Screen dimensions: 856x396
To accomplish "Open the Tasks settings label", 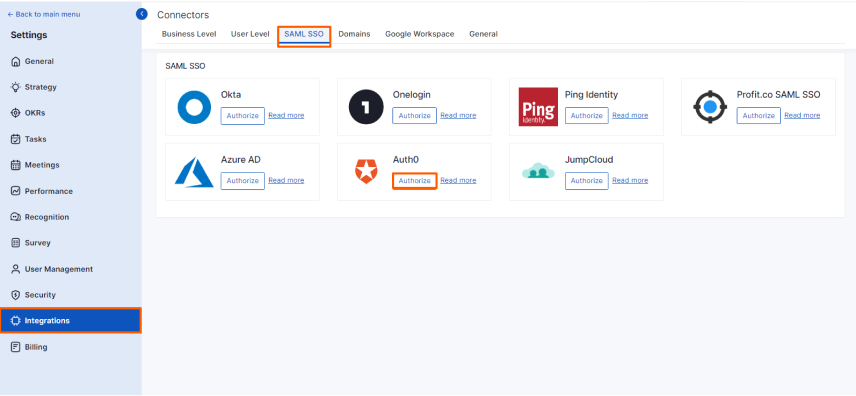I will [35, 139].
